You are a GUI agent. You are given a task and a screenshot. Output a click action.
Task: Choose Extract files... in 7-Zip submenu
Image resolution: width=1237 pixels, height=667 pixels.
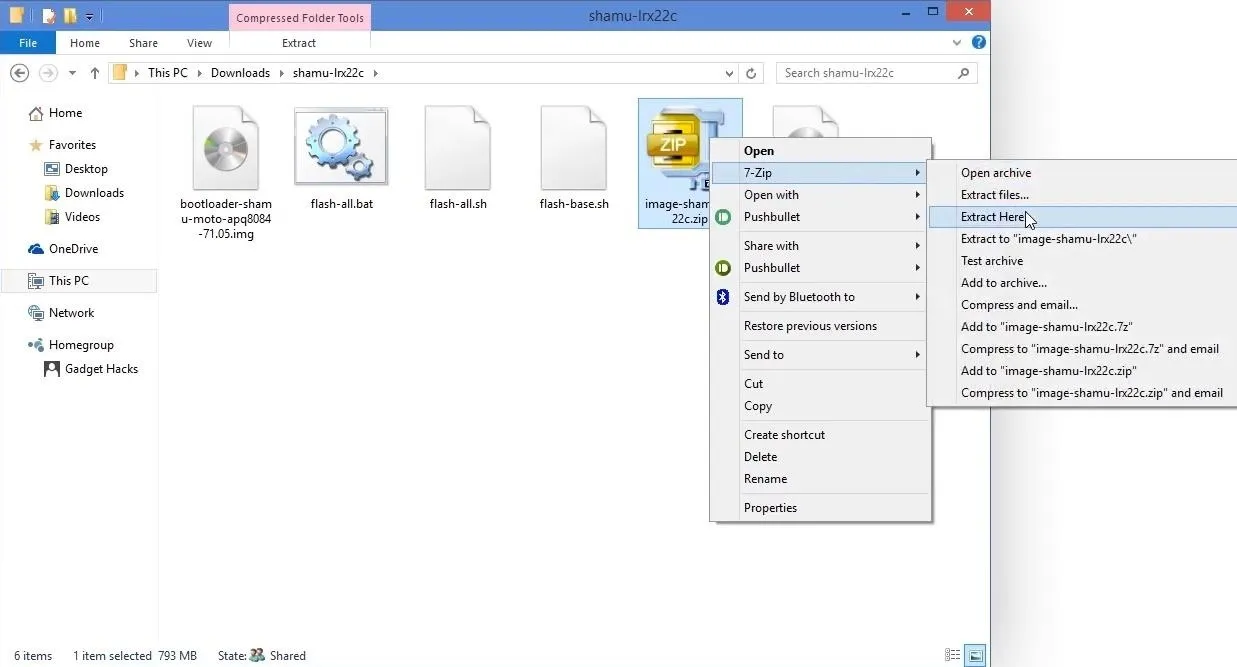1083,195
